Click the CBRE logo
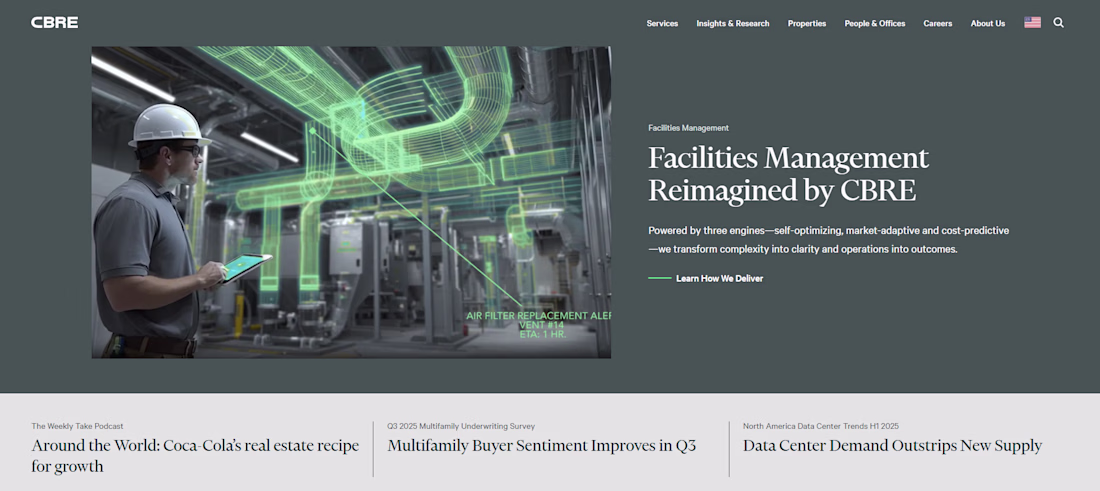 (55, 22)
